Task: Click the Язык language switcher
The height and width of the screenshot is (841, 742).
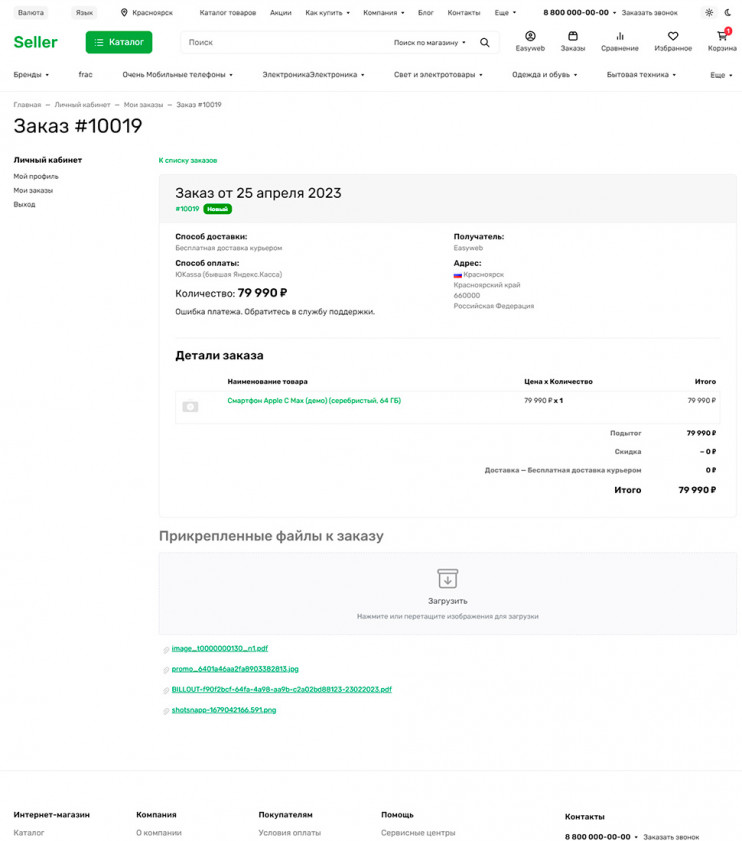Action: coord(84,12)
